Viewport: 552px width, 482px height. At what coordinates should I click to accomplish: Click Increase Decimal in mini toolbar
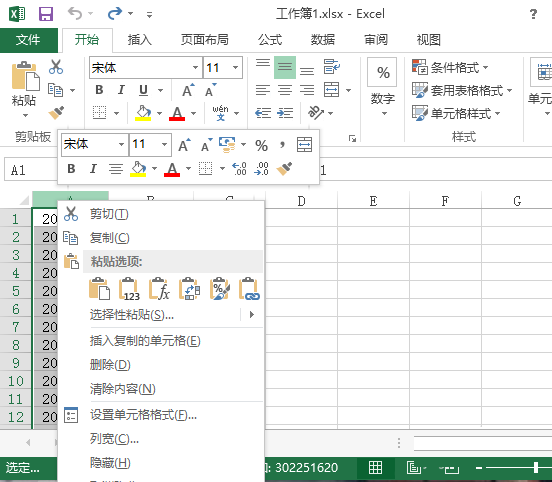coord(239,169)
